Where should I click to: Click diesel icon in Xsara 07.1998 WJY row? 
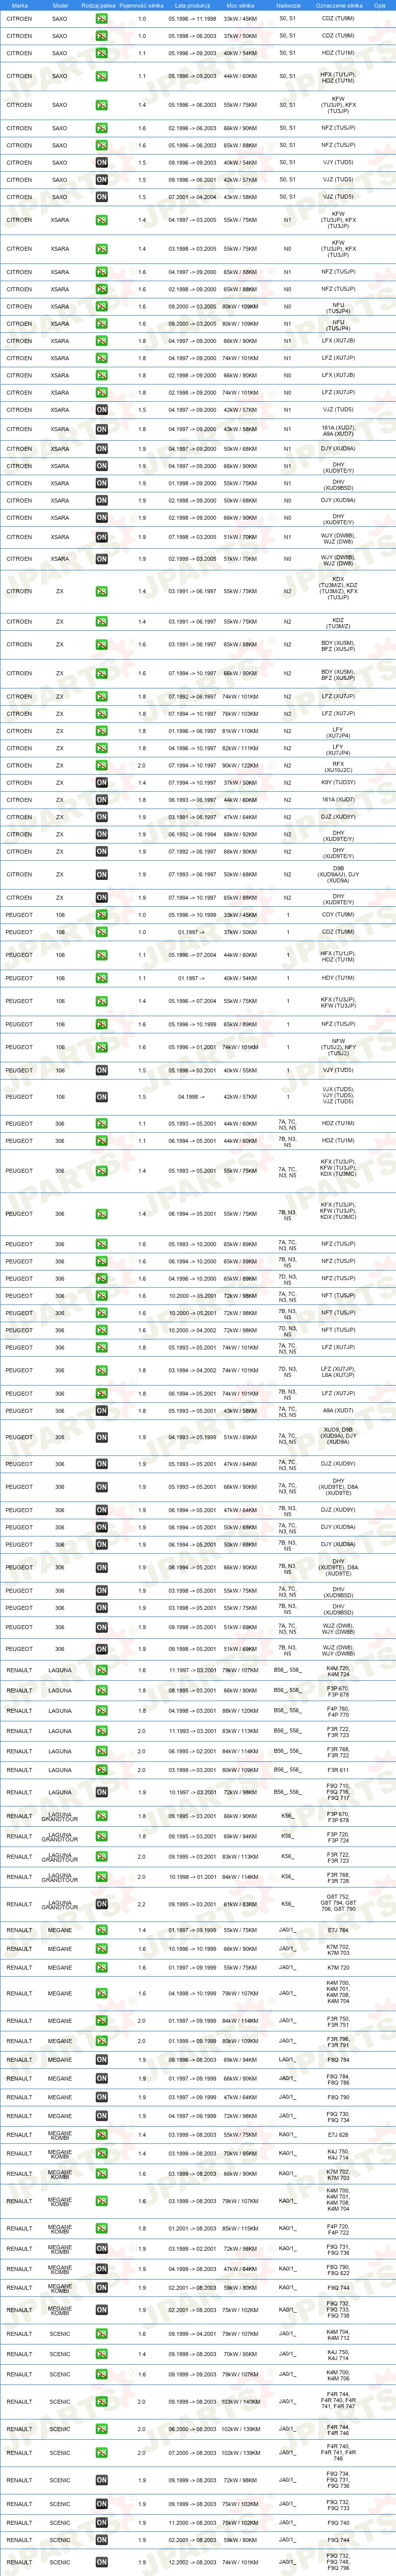(x=101, y=537)
